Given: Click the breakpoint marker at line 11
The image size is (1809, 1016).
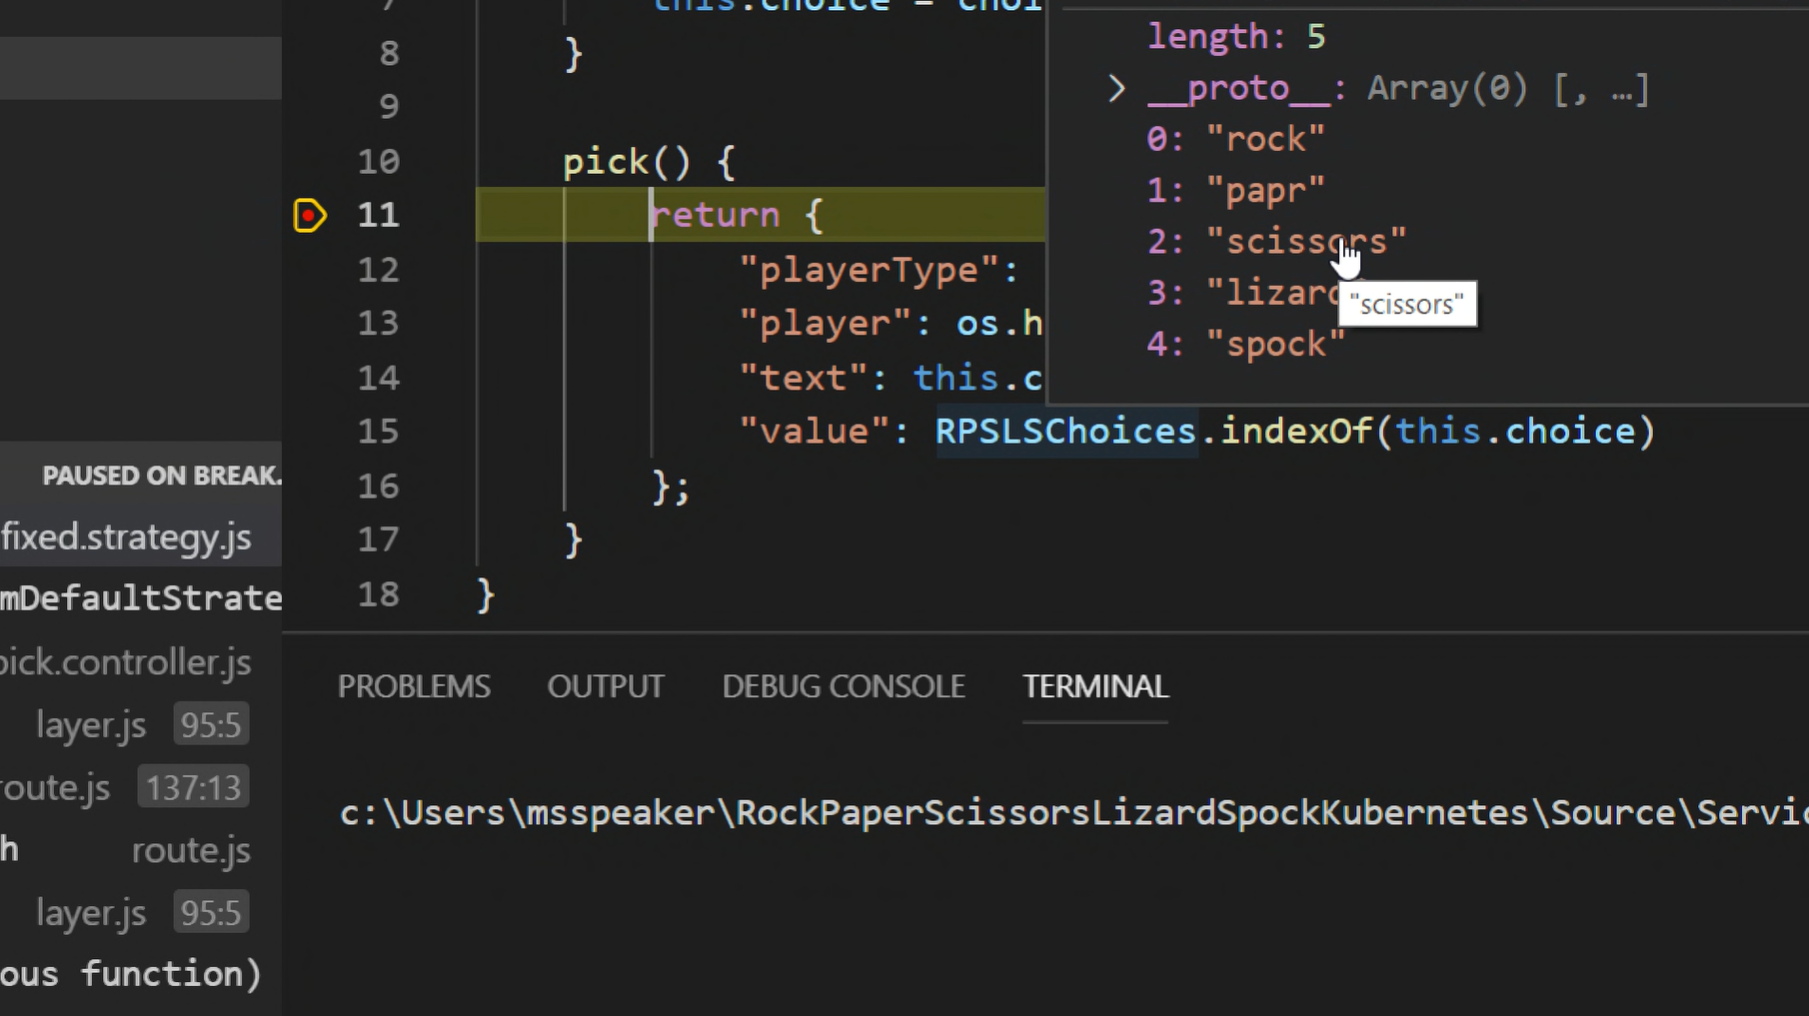Looking at the screenshot, I should click(310, 215).
